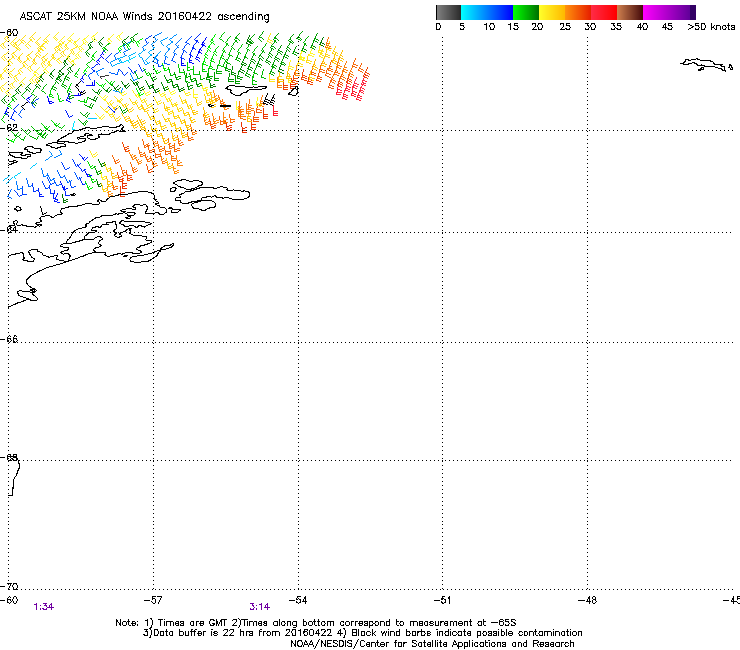Click the legend tick label '40'
The width and height of the screenshot is (740, 650).
click(x=642, y=27)
